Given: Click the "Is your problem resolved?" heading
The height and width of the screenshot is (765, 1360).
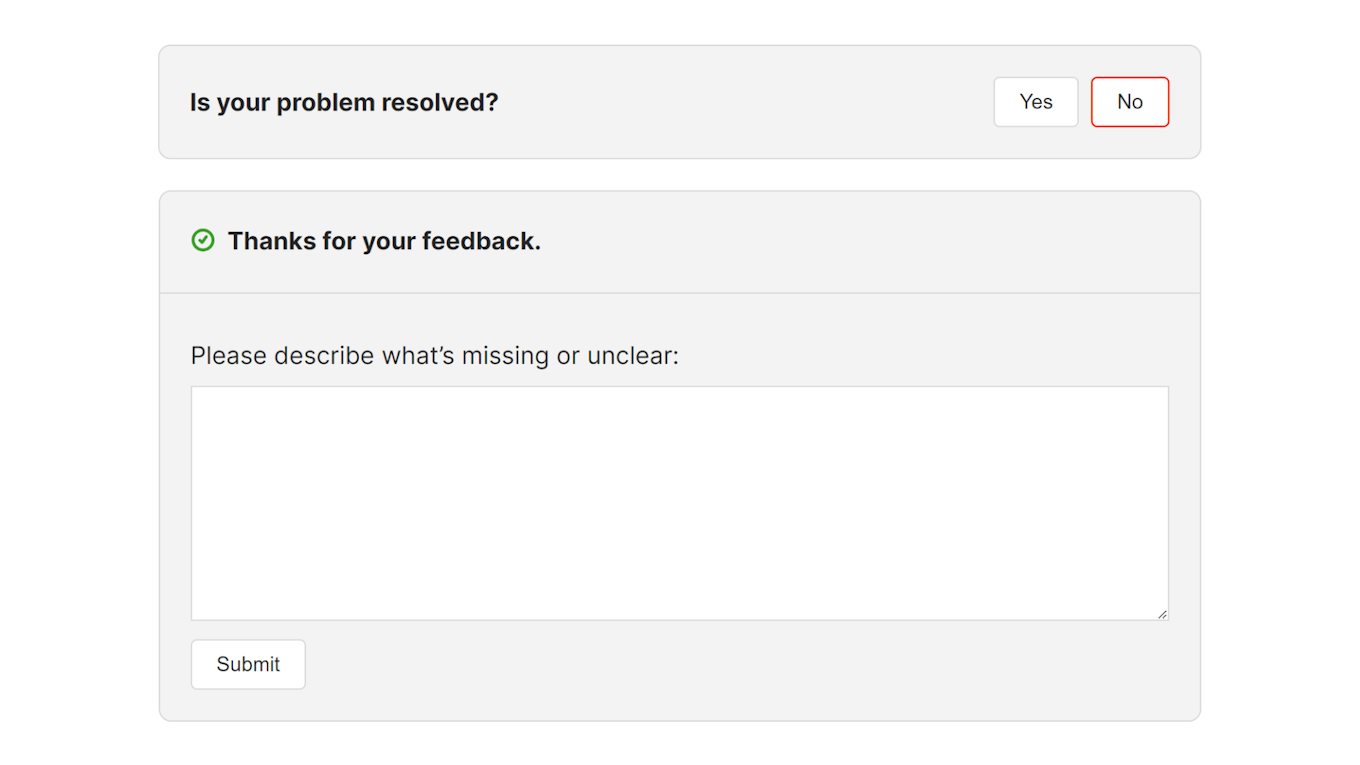Looking at the screenshot, I should (x=344, y=102).
